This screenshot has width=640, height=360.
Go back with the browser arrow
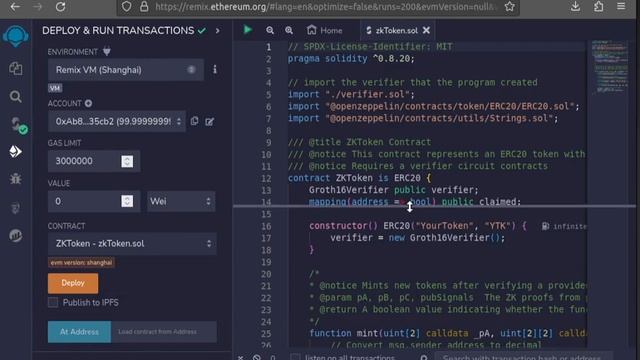point(15,7)
